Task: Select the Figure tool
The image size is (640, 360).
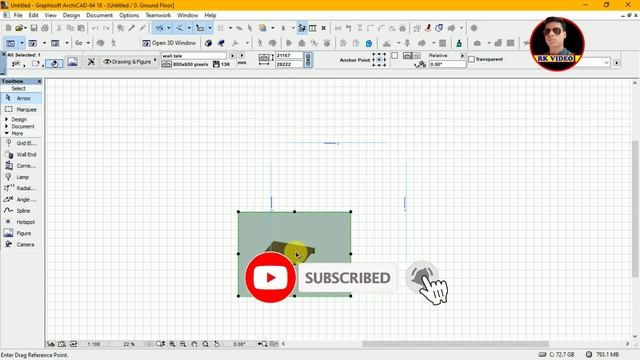Action: tap(21, 233)
